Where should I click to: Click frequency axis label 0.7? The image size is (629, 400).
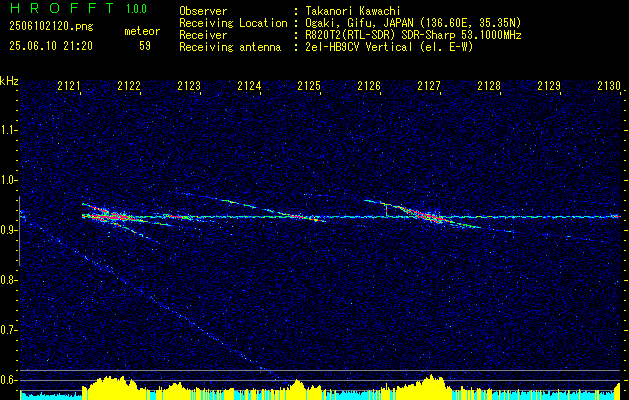pos(9,330)
